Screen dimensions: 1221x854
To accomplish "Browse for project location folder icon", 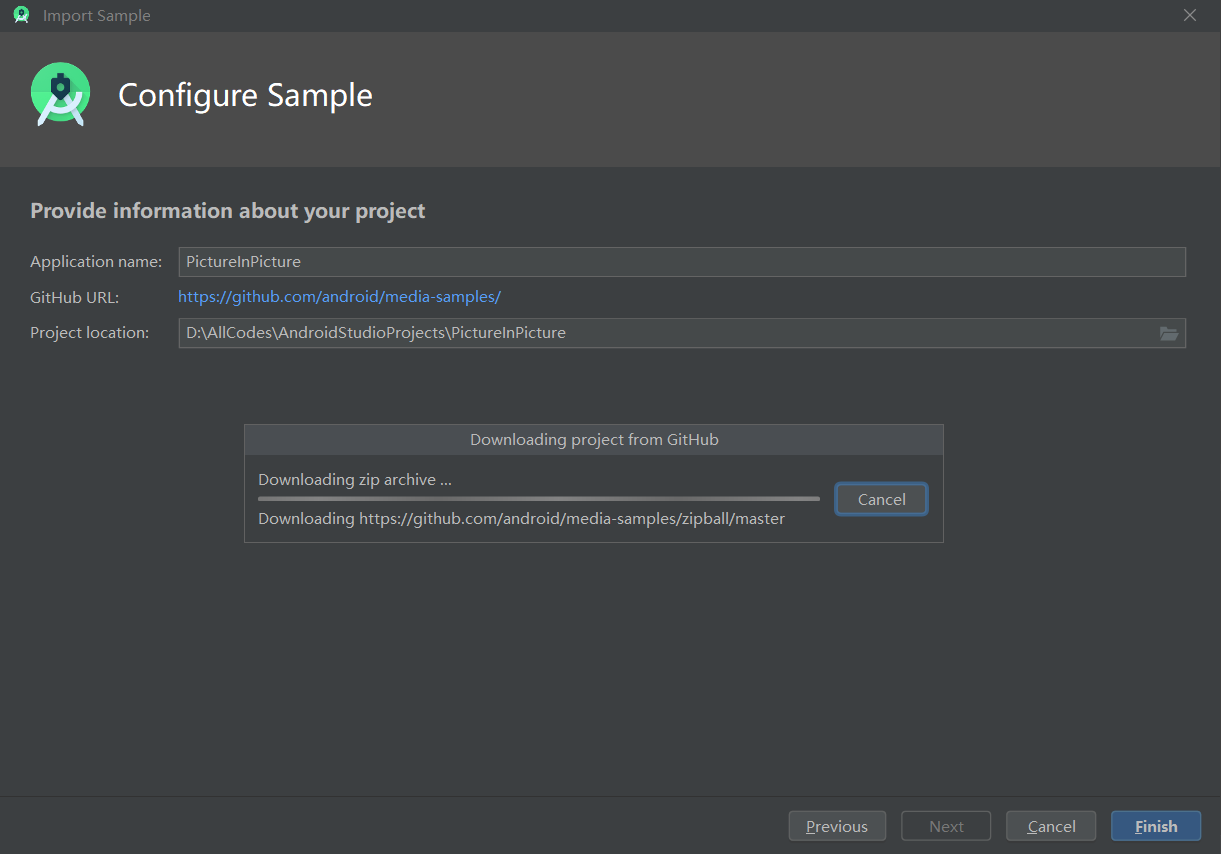I will [x=1169, y=333].
